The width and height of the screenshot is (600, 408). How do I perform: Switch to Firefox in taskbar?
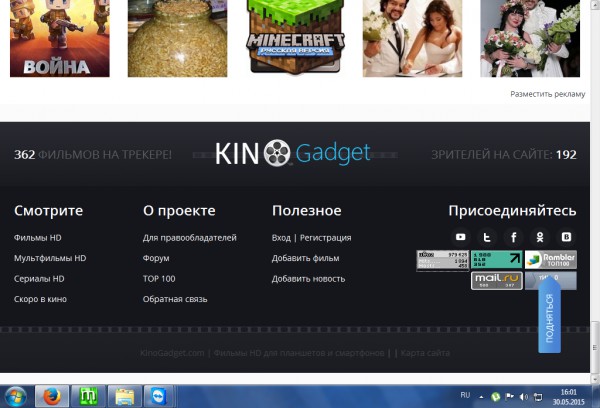tap(52, 397)
